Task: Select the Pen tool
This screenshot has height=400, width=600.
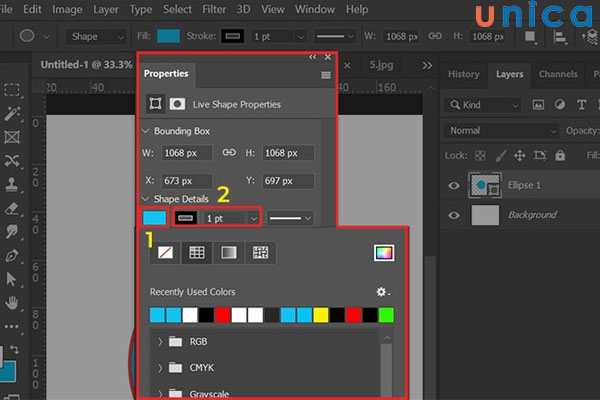Action: coord(12,255)
